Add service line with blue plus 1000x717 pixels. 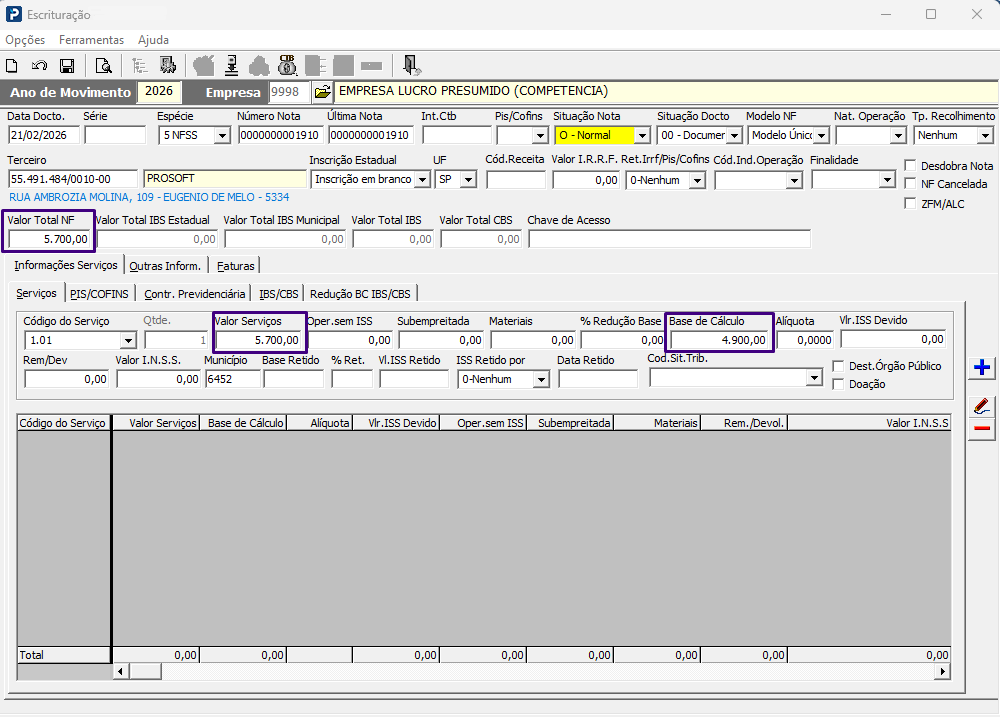[982, 367]
